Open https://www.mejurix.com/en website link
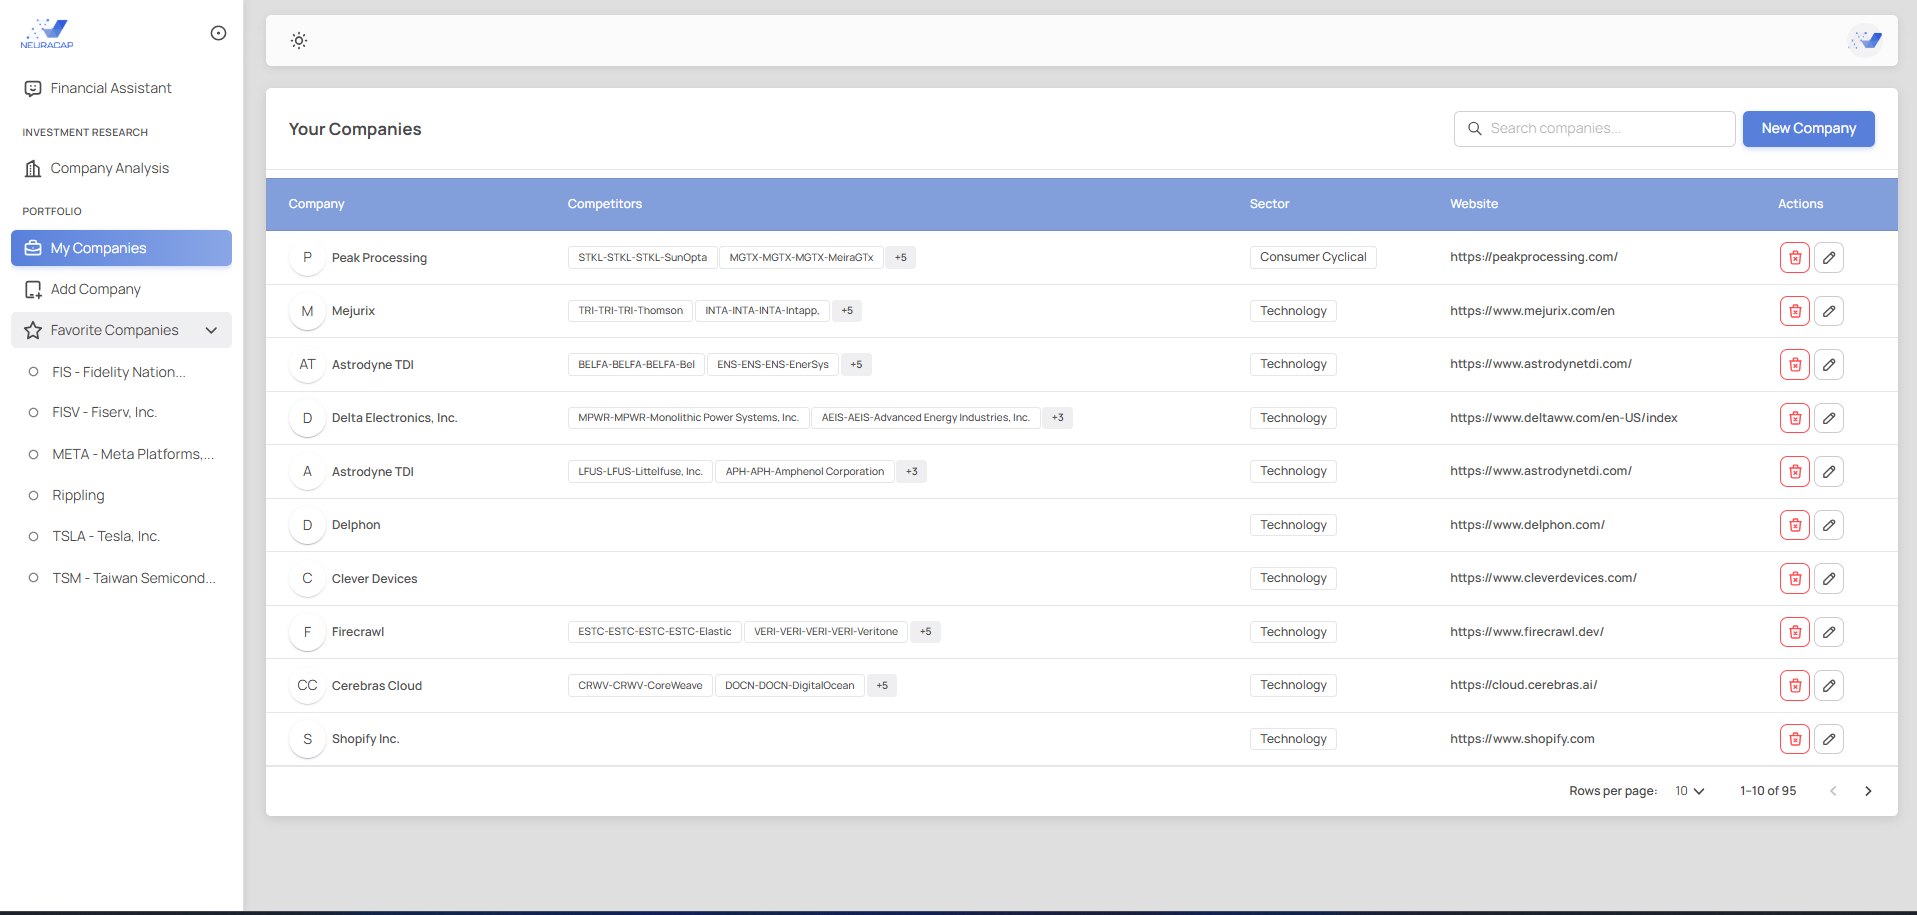Image resolution: width=1917 pixels, height=915 pixels. [x=1532, y=311]
